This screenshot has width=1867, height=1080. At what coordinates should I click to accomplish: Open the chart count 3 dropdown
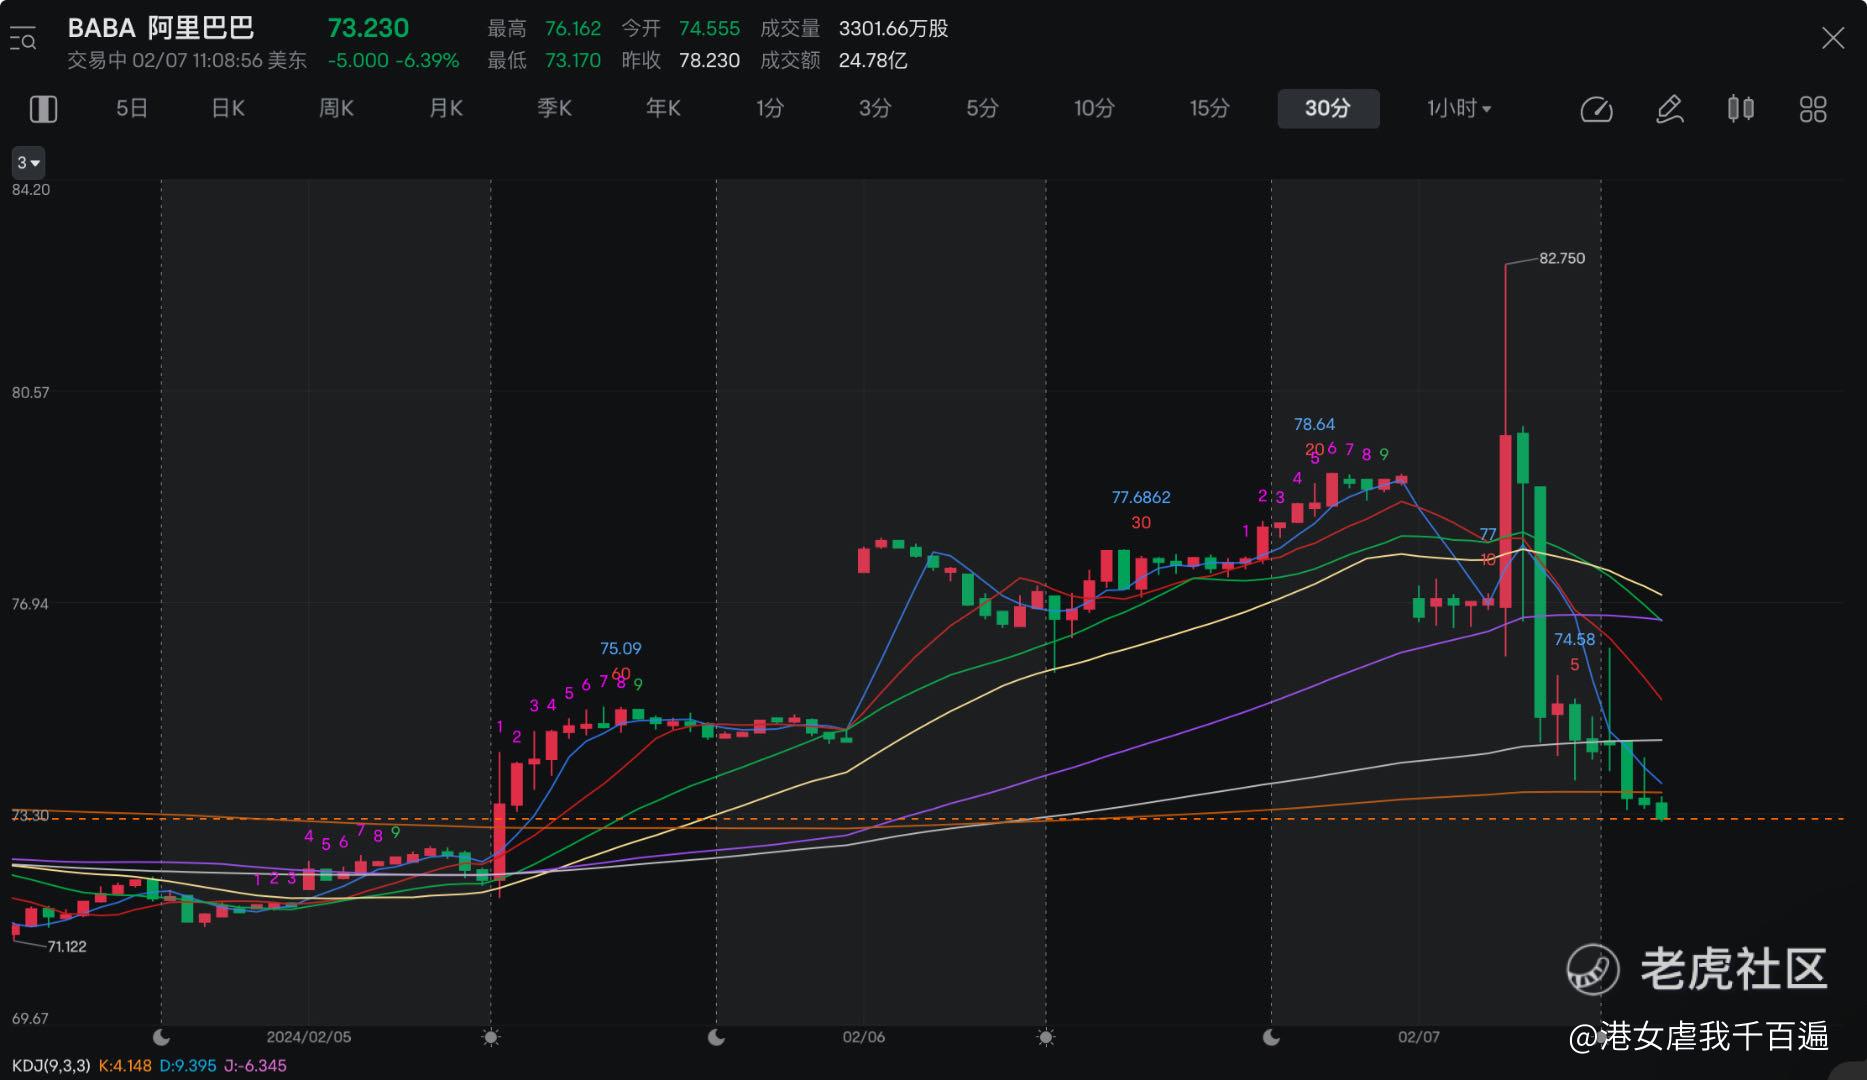(x=28, y=162)
